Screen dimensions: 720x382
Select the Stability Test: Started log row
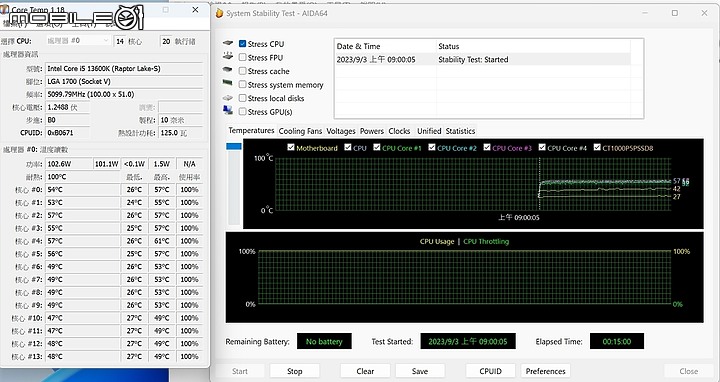click(482, 59)
